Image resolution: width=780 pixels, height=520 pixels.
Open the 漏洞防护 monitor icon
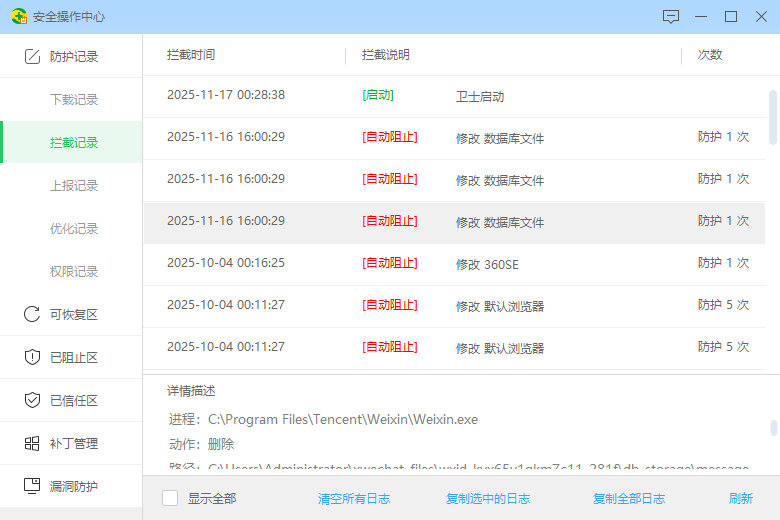[32, 486]
